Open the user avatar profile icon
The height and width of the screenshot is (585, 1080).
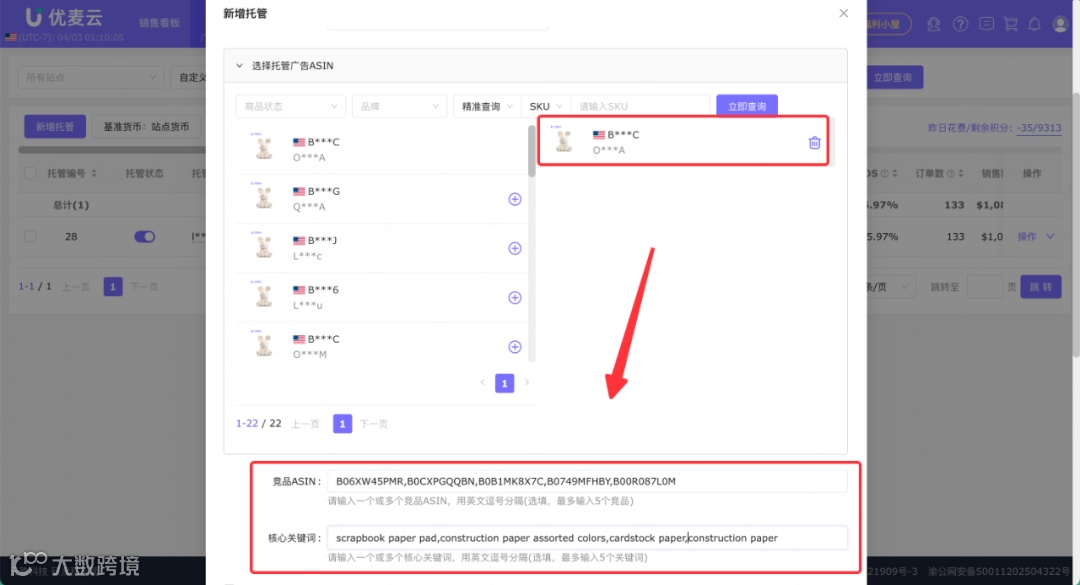pyautogui.click(x=1060, y=24)
